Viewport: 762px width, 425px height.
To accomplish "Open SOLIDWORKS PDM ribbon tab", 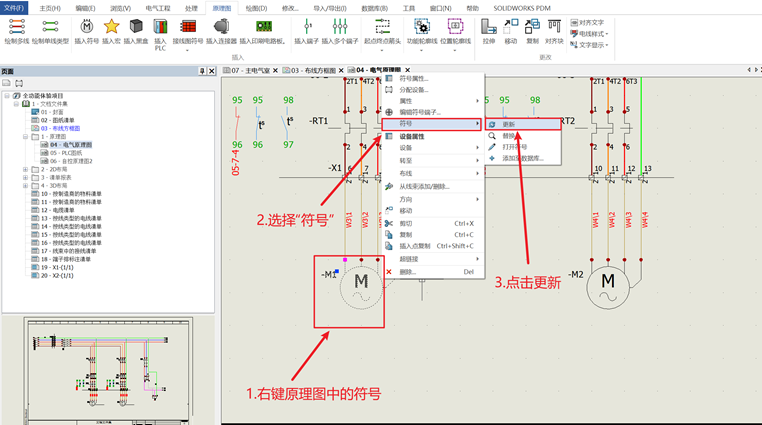I will click(522, 8).
